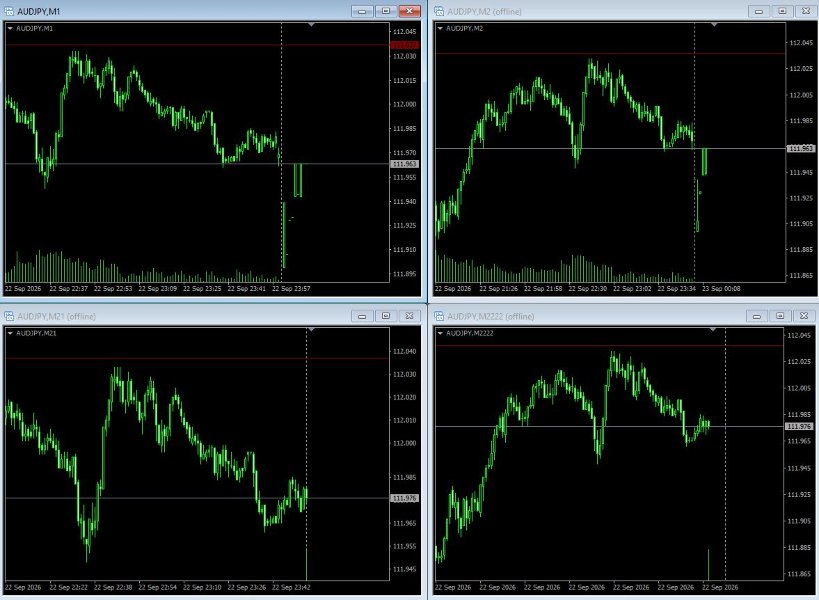Click the chart icon in AUDJPY,M1 title bar
The height and width of the screenshot is (600, 819).
[8, 11]
